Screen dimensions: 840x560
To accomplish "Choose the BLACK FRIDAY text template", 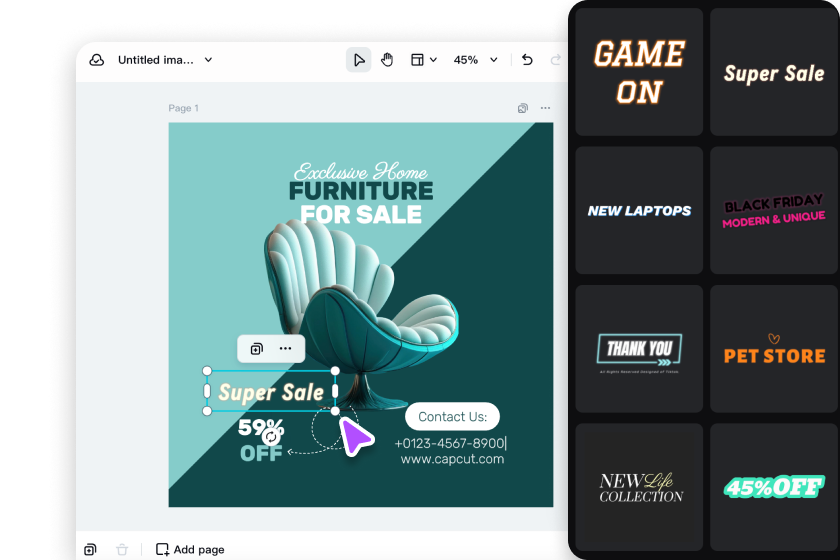I will tap(774, 211).
